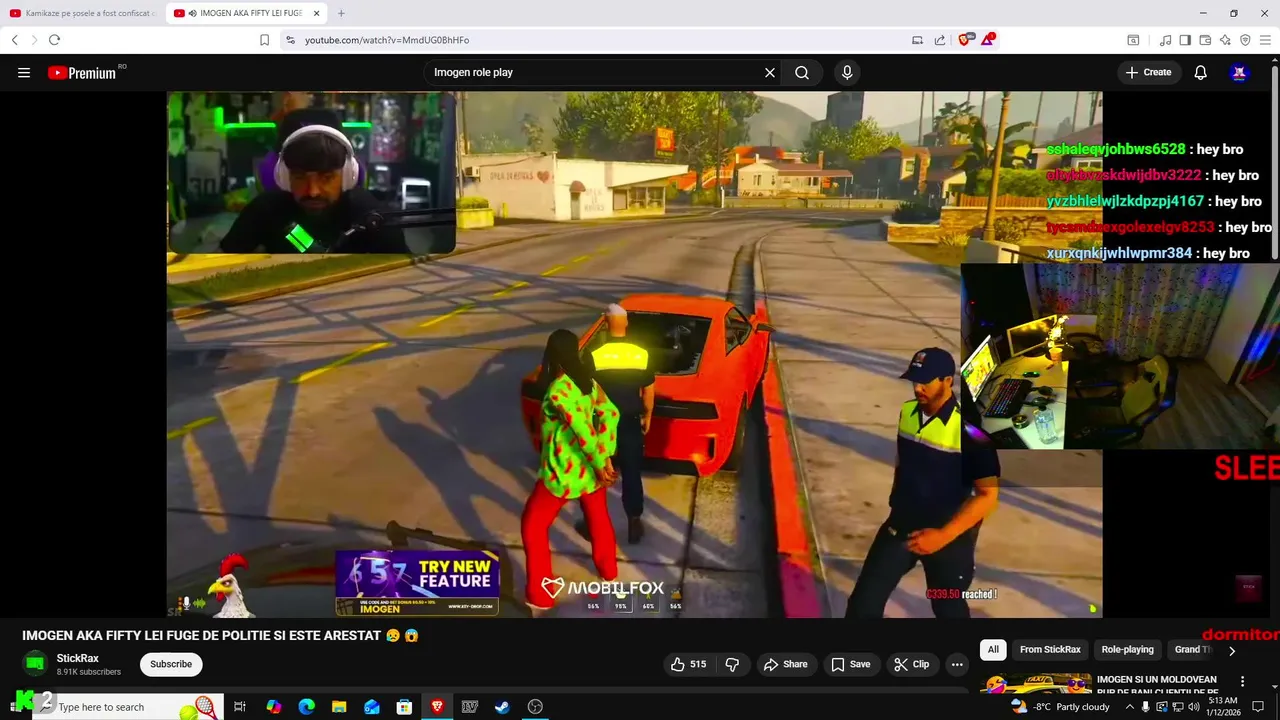Open OBS Studio from the taskbar
This screenshot has width=1280, height=720.
pos(535,707)
